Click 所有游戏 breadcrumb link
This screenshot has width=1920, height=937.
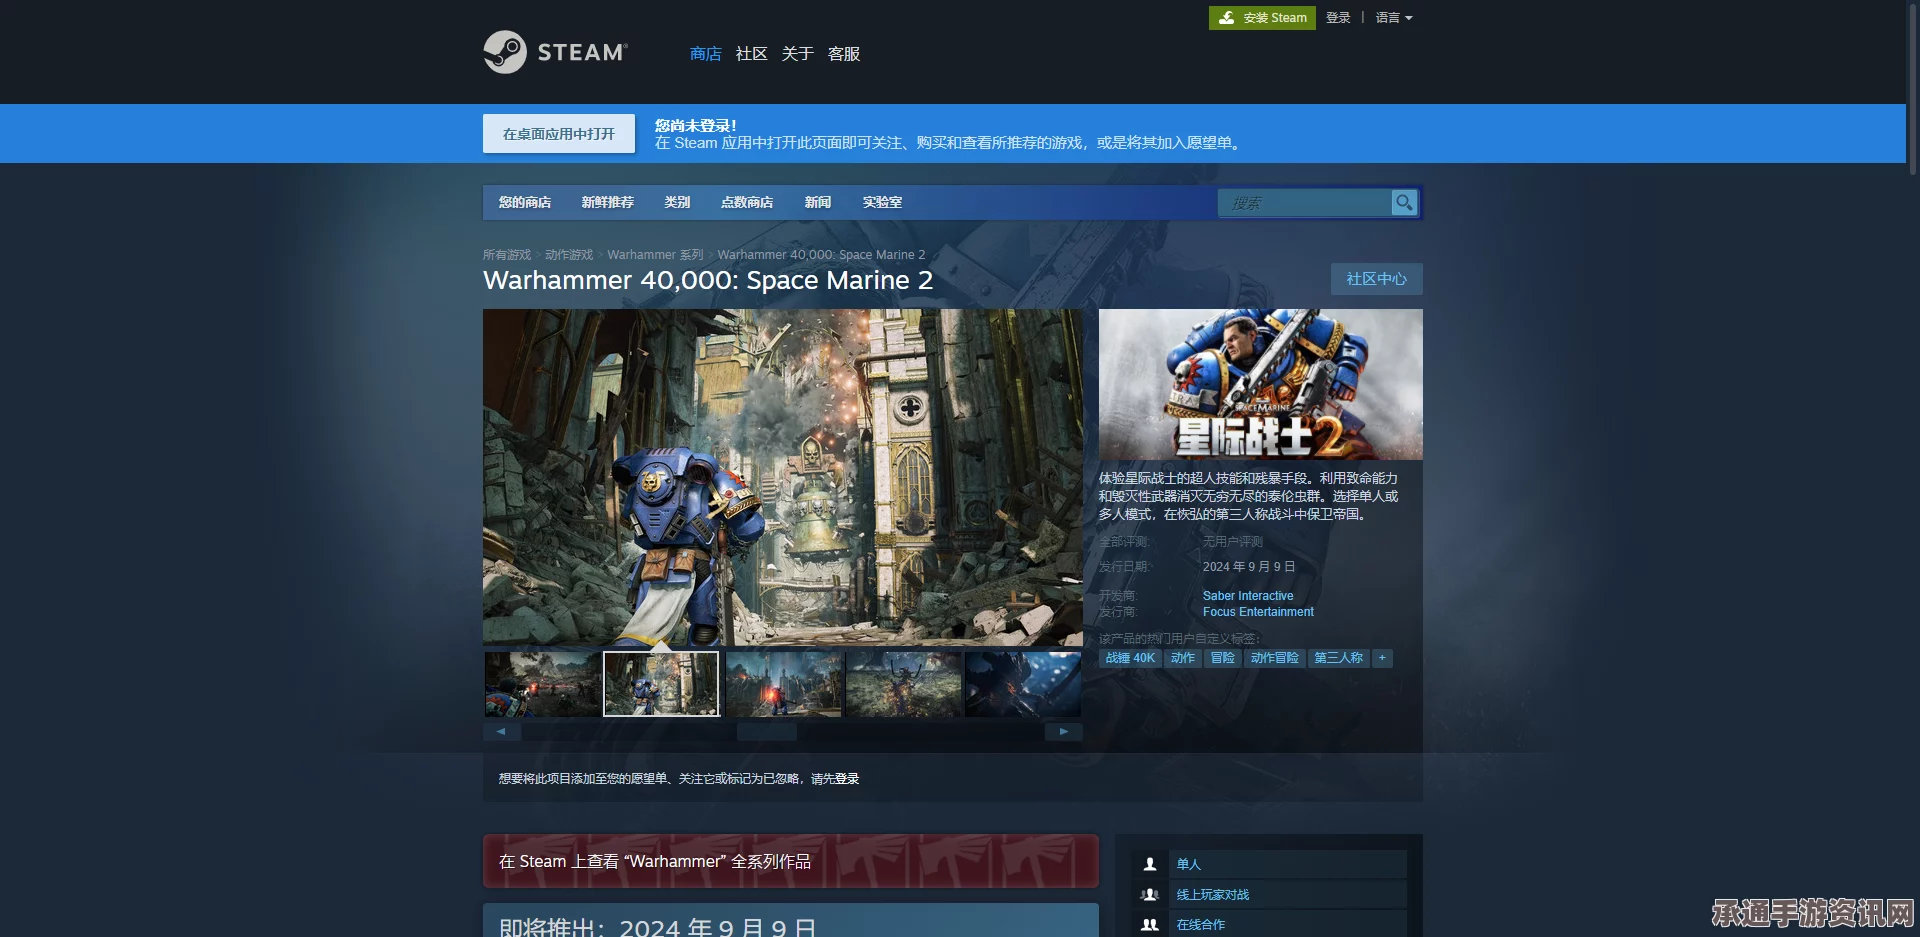coord(507,255)
